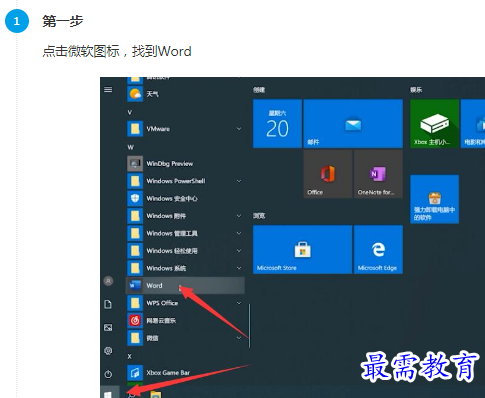Image resolution: width=485 pixels, height=398 pixels.
Task: Open the Mail tile (邮件)
Action: point(353,124)
